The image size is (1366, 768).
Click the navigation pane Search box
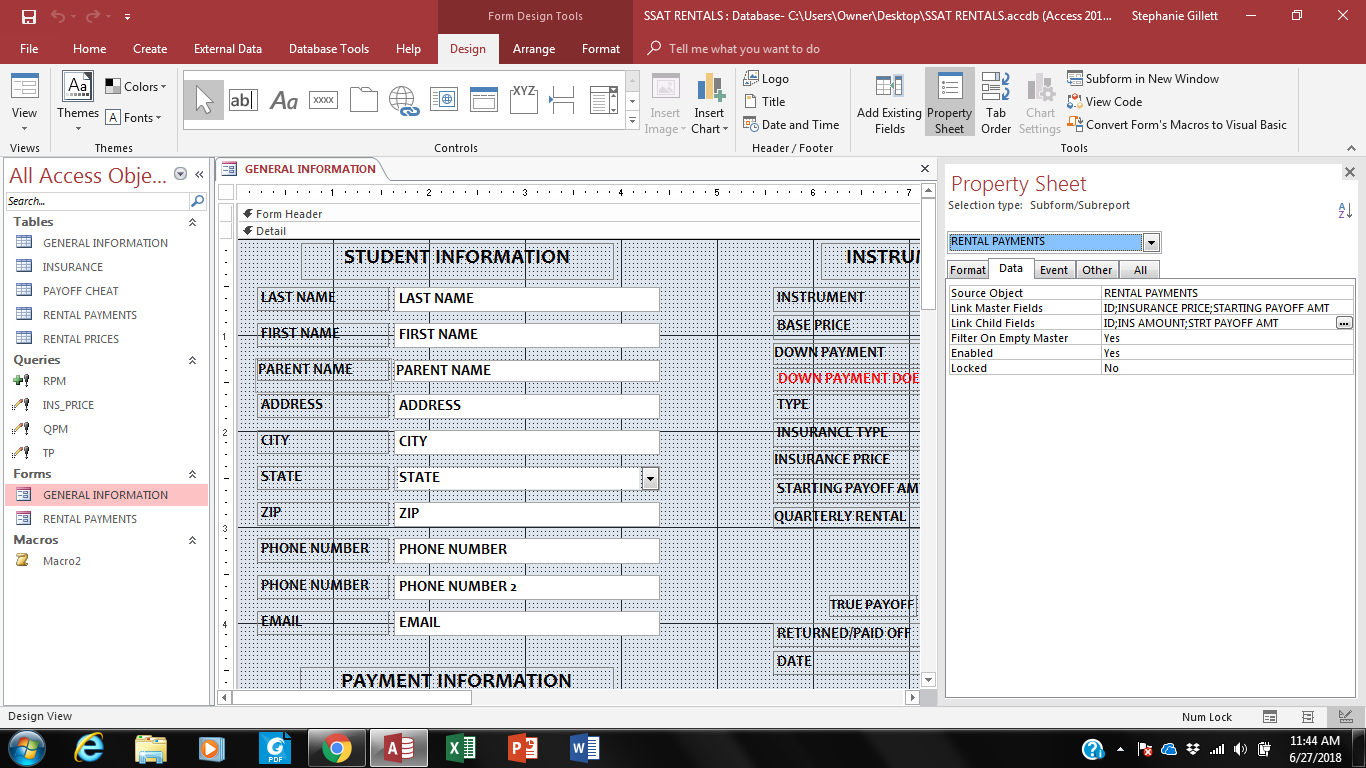pos(98,201)
